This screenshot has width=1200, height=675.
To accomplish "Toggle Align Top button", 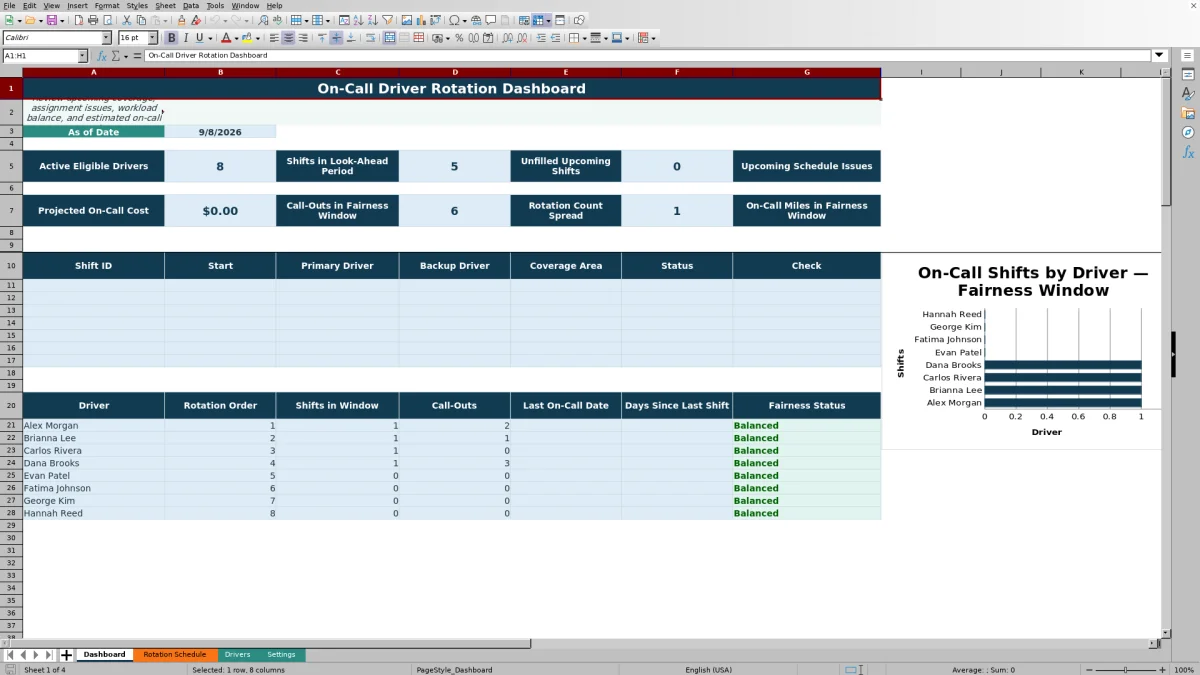I will point(322,38).
